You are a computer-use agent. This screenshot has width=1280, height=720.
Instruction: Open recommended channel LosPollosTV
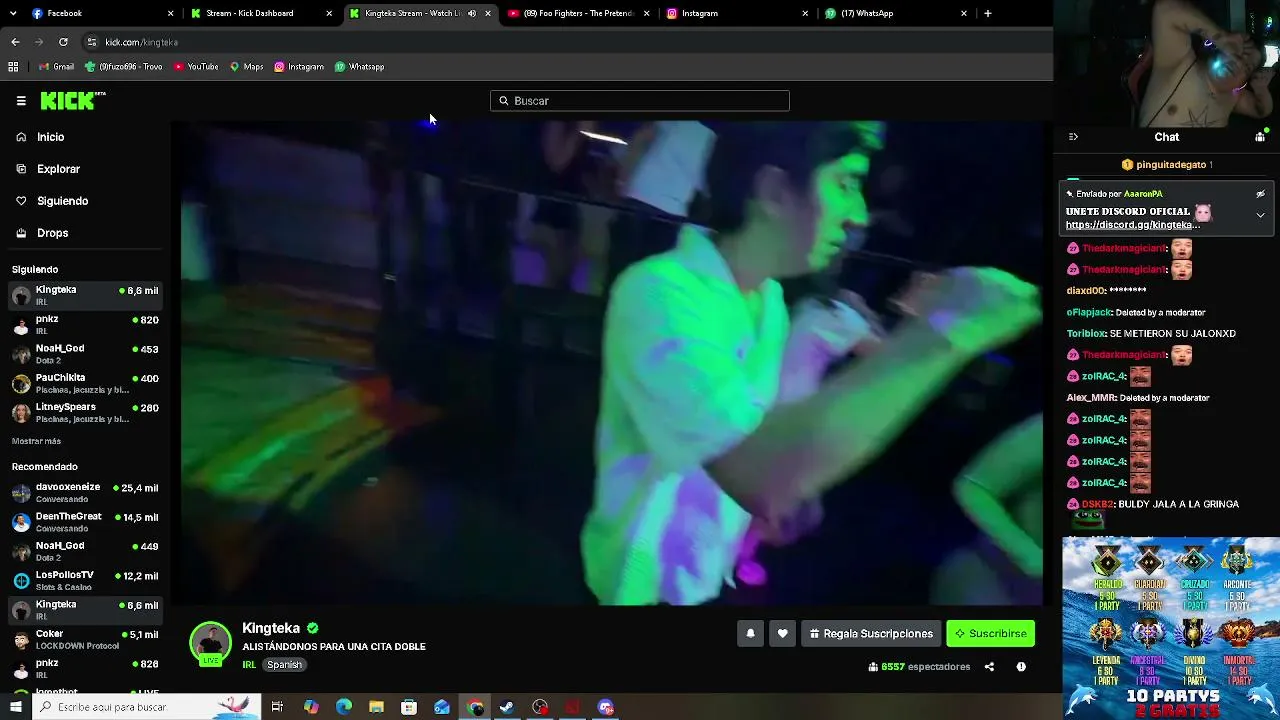pos(84,580)
